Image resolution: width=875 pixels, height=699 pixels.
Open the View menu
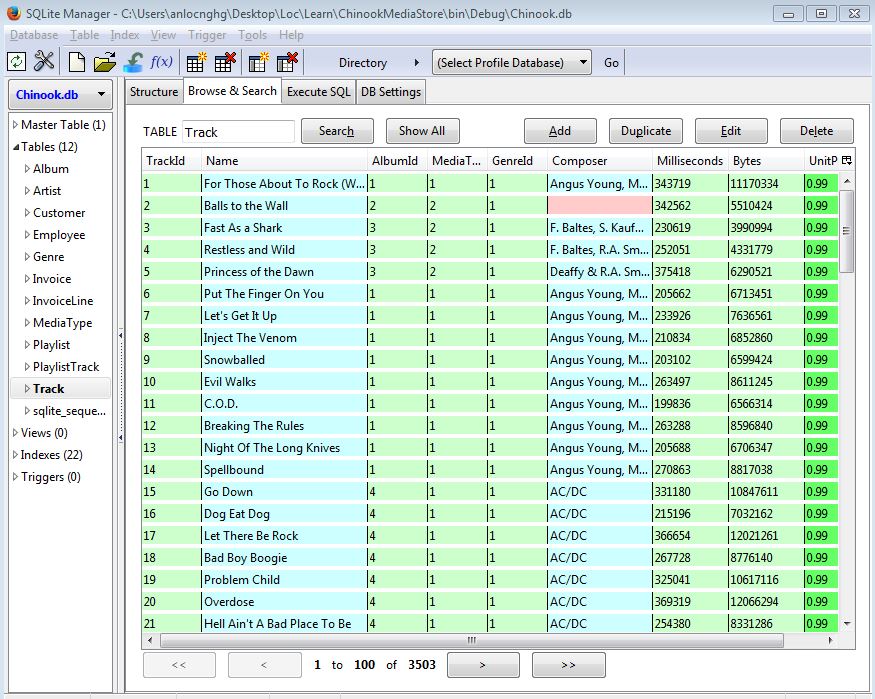[163, 35]
